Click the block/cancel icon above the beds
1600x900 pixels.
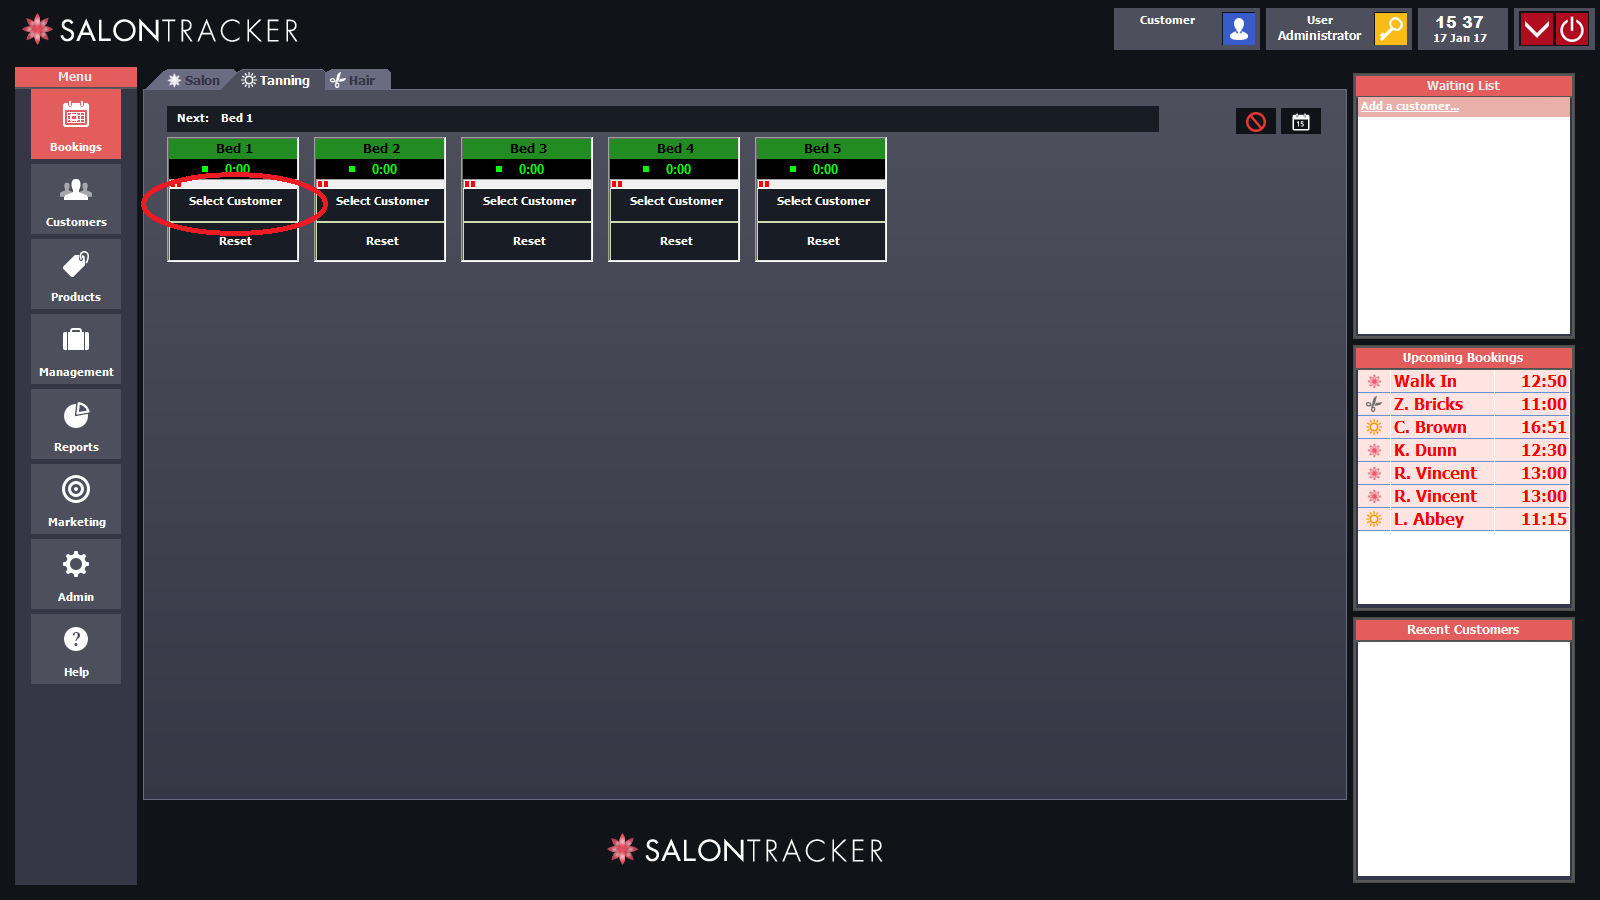(x=1255, y=121)
